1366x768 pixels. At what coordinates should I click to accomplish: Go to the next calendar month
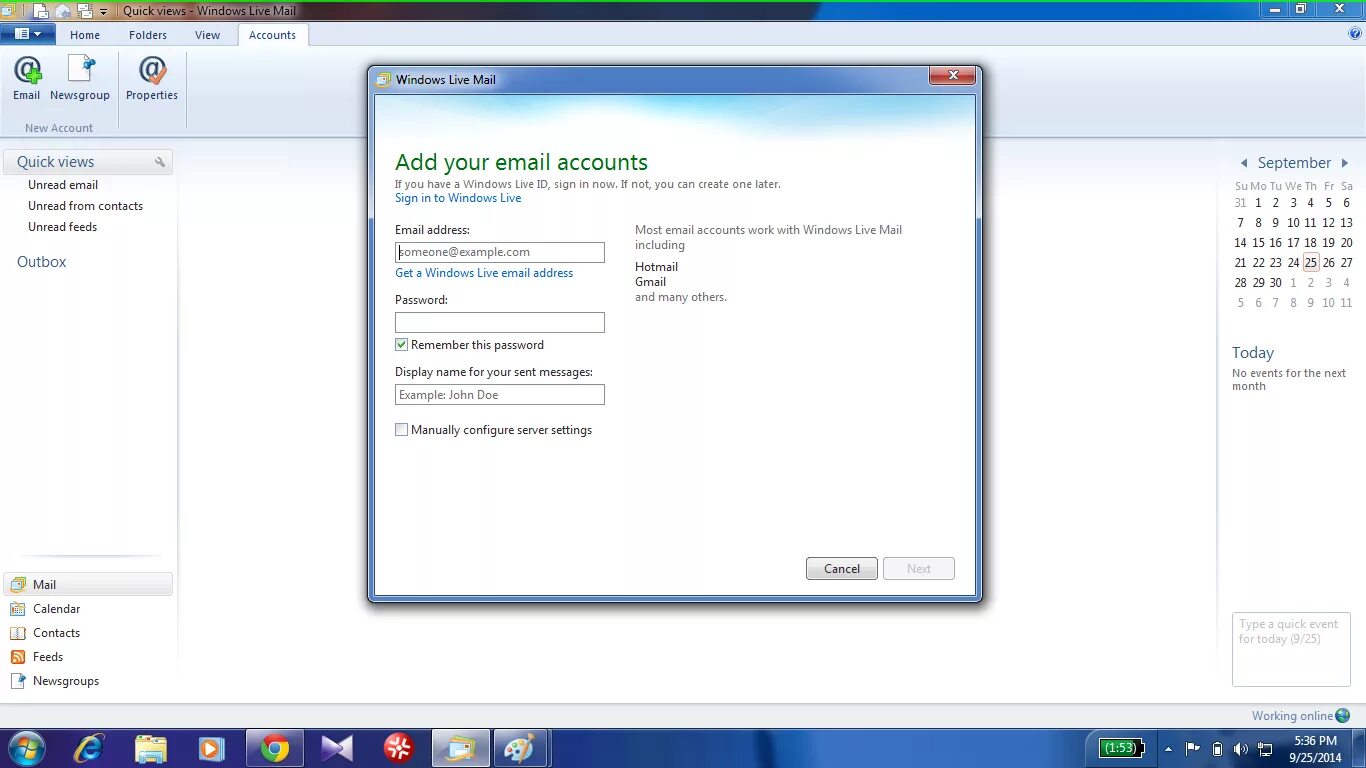pos(1345,163)
